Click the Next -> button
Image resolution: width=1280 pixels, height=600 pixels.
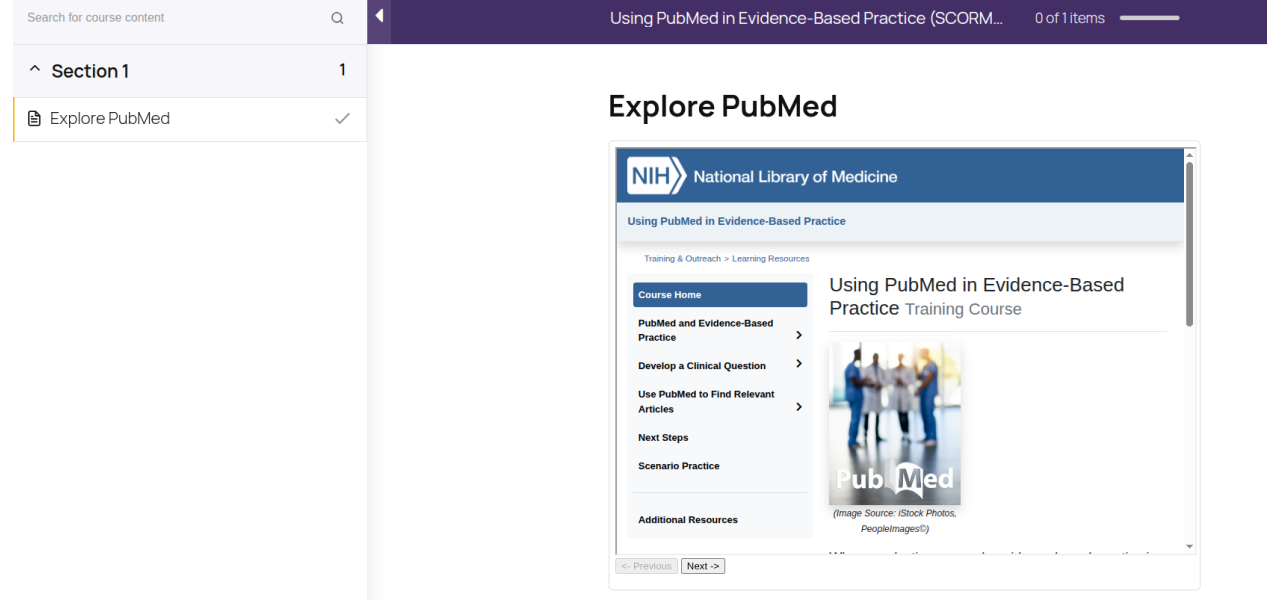pos(703,566)
